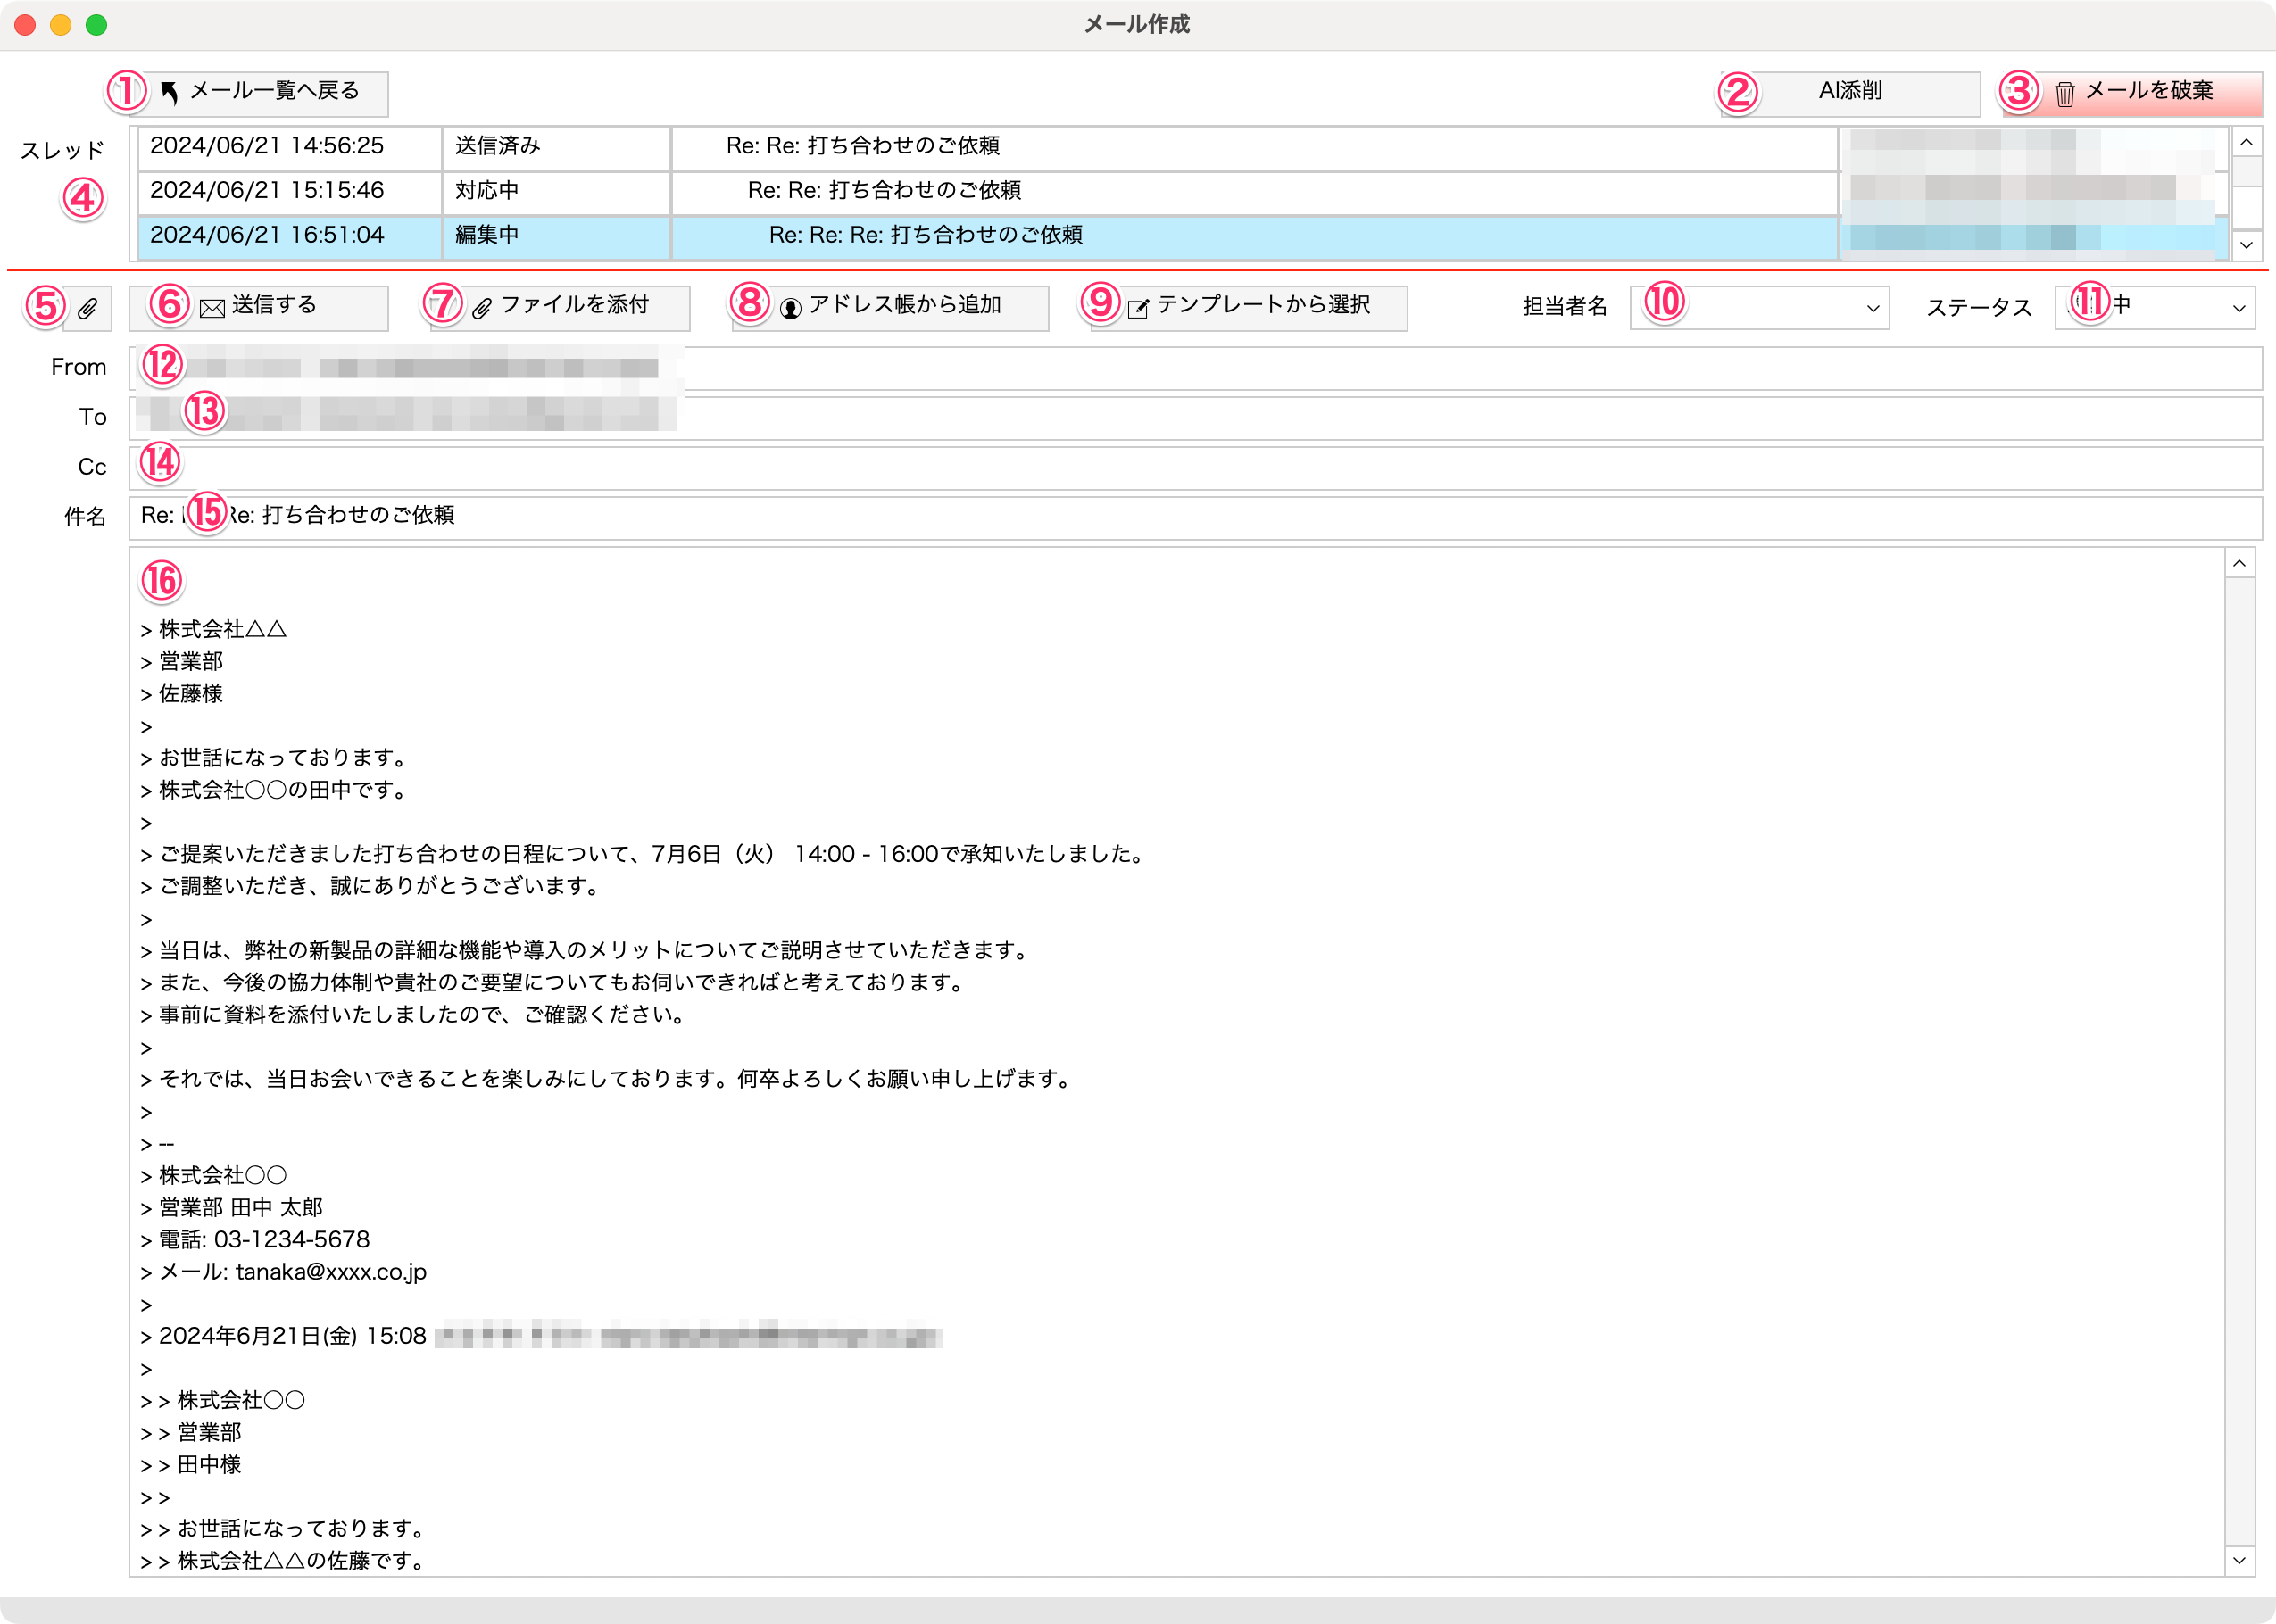Click the message body scroll-up arrow
2276x1624 pixels.
pos(2240,564)
